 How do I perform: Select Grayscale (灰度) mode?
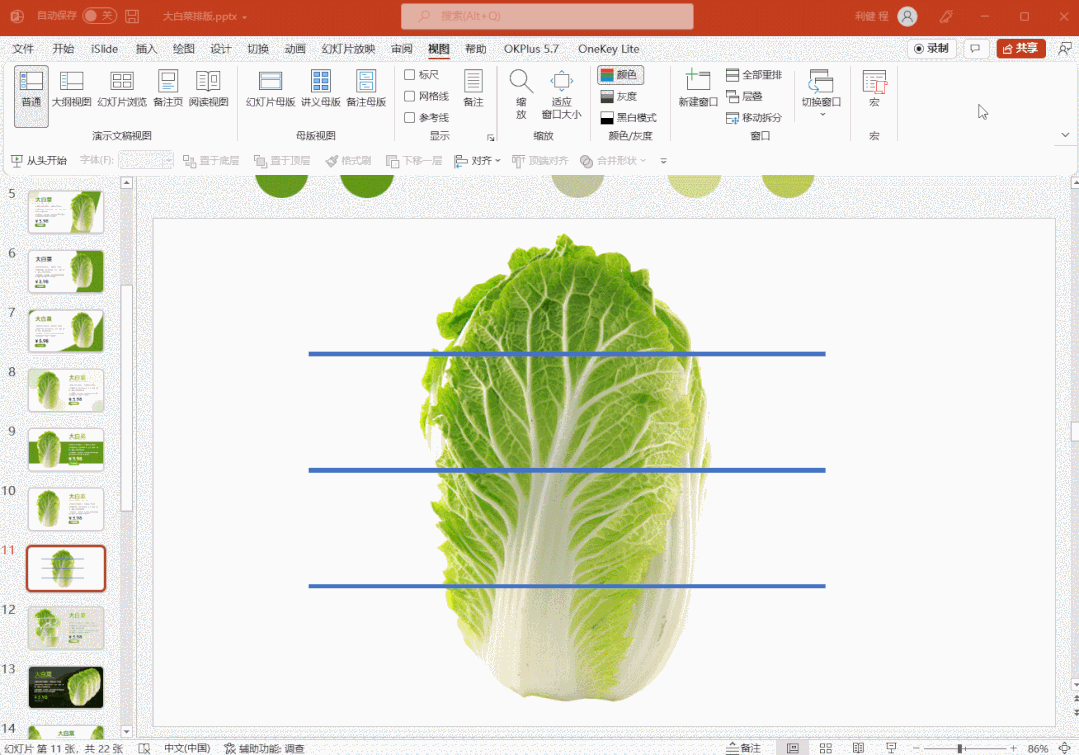coord(619,96)
